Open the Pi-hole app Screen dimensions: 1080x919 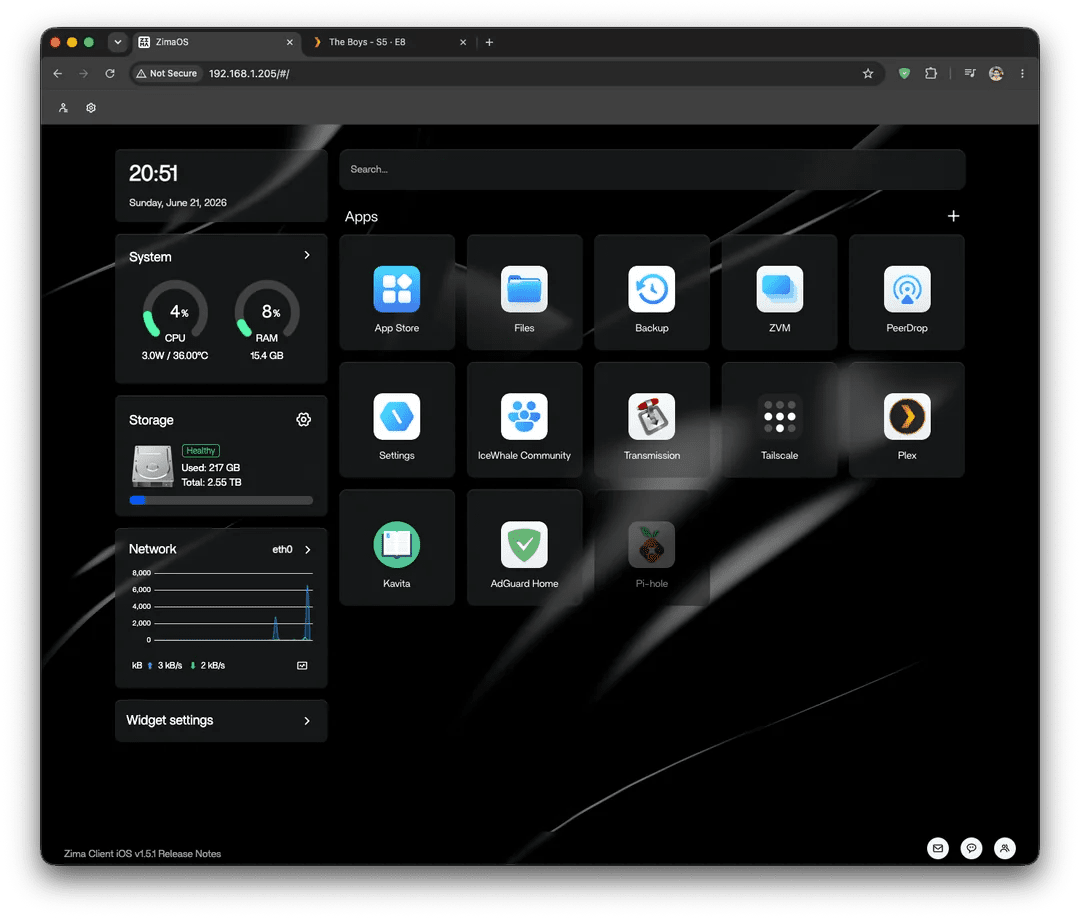(x=652, y=548)
